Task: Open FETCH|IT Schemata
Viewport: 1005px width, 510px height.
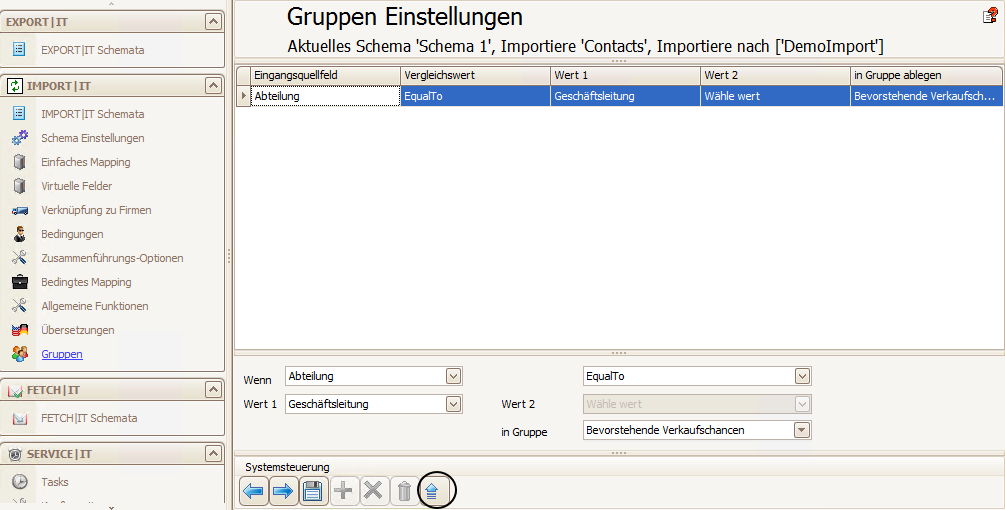Action: point(89,418)
